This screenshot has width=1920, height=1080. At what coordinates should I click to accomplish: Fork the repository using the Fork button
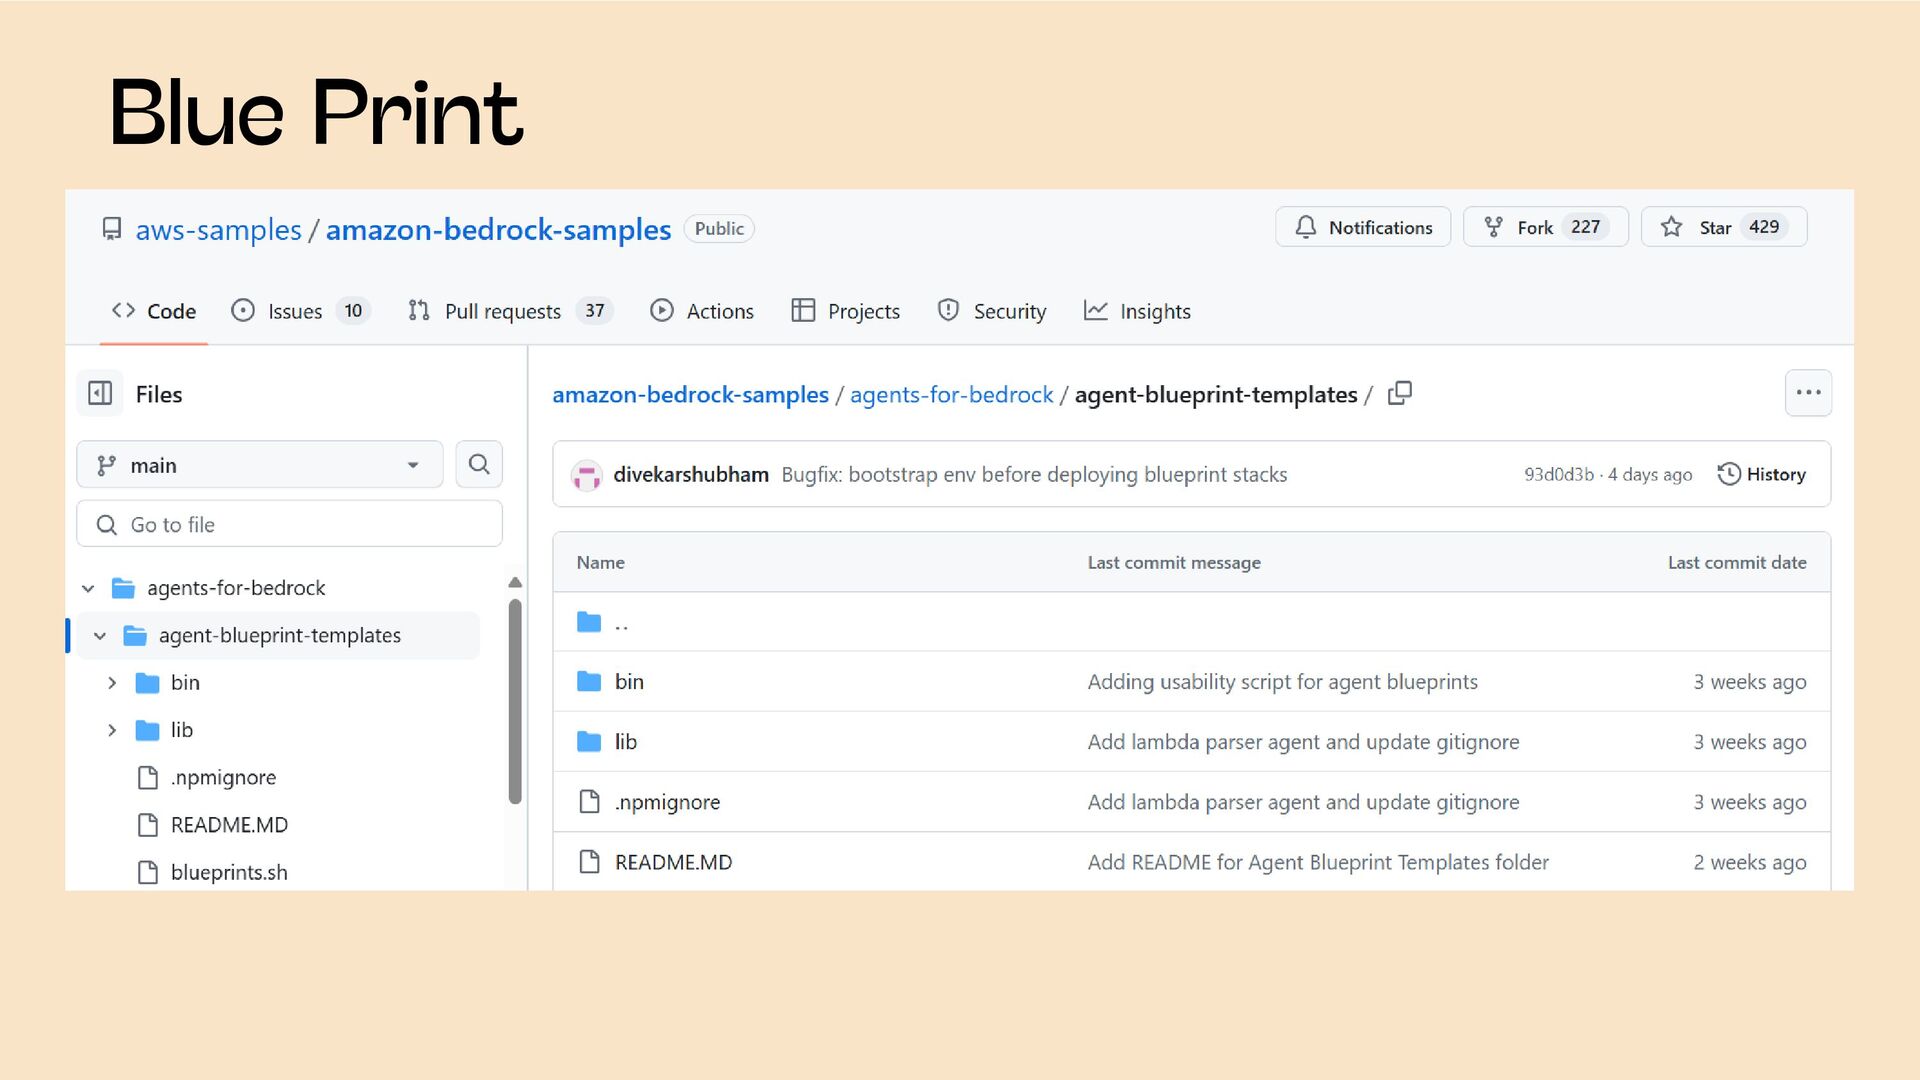click(1545, 227)
